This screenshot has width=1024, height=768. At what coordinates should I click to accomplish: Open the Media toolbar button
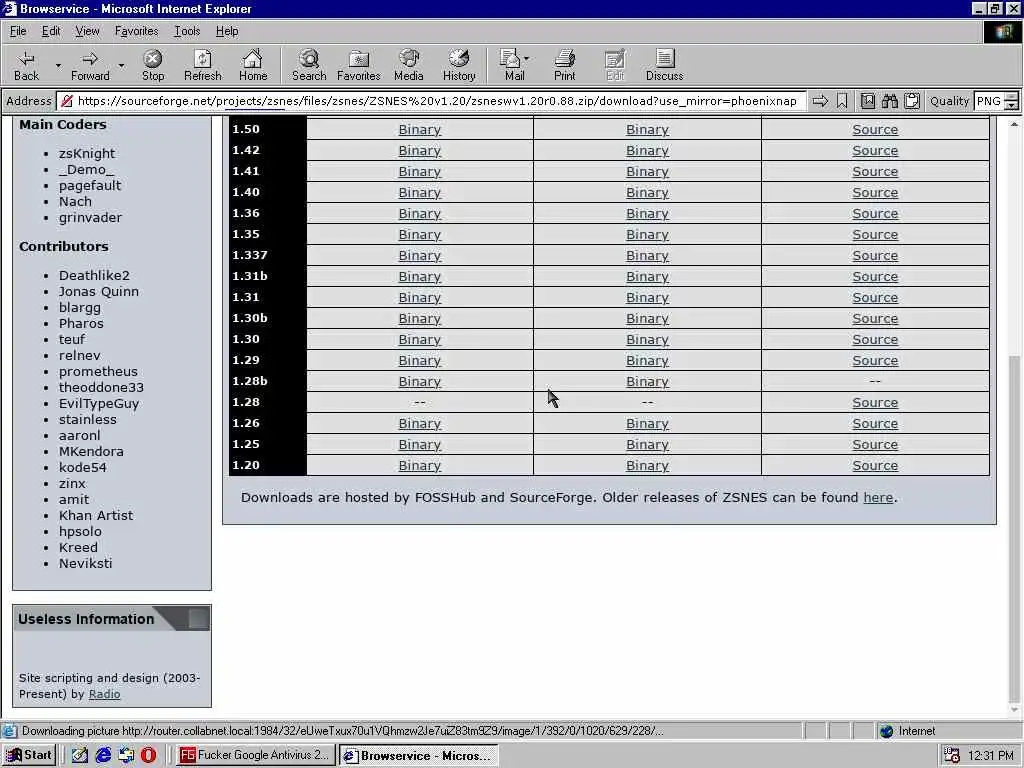point(409,65)
